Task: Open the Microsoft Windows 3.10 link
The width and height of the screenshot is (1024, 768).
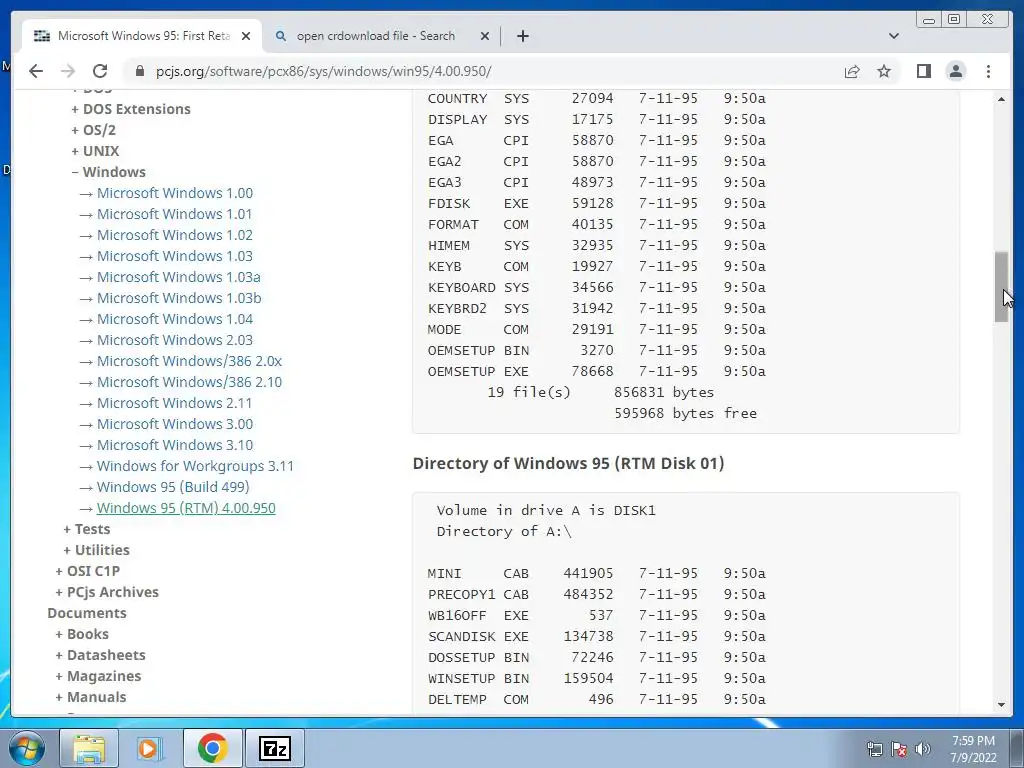Action: click(175, 445)
